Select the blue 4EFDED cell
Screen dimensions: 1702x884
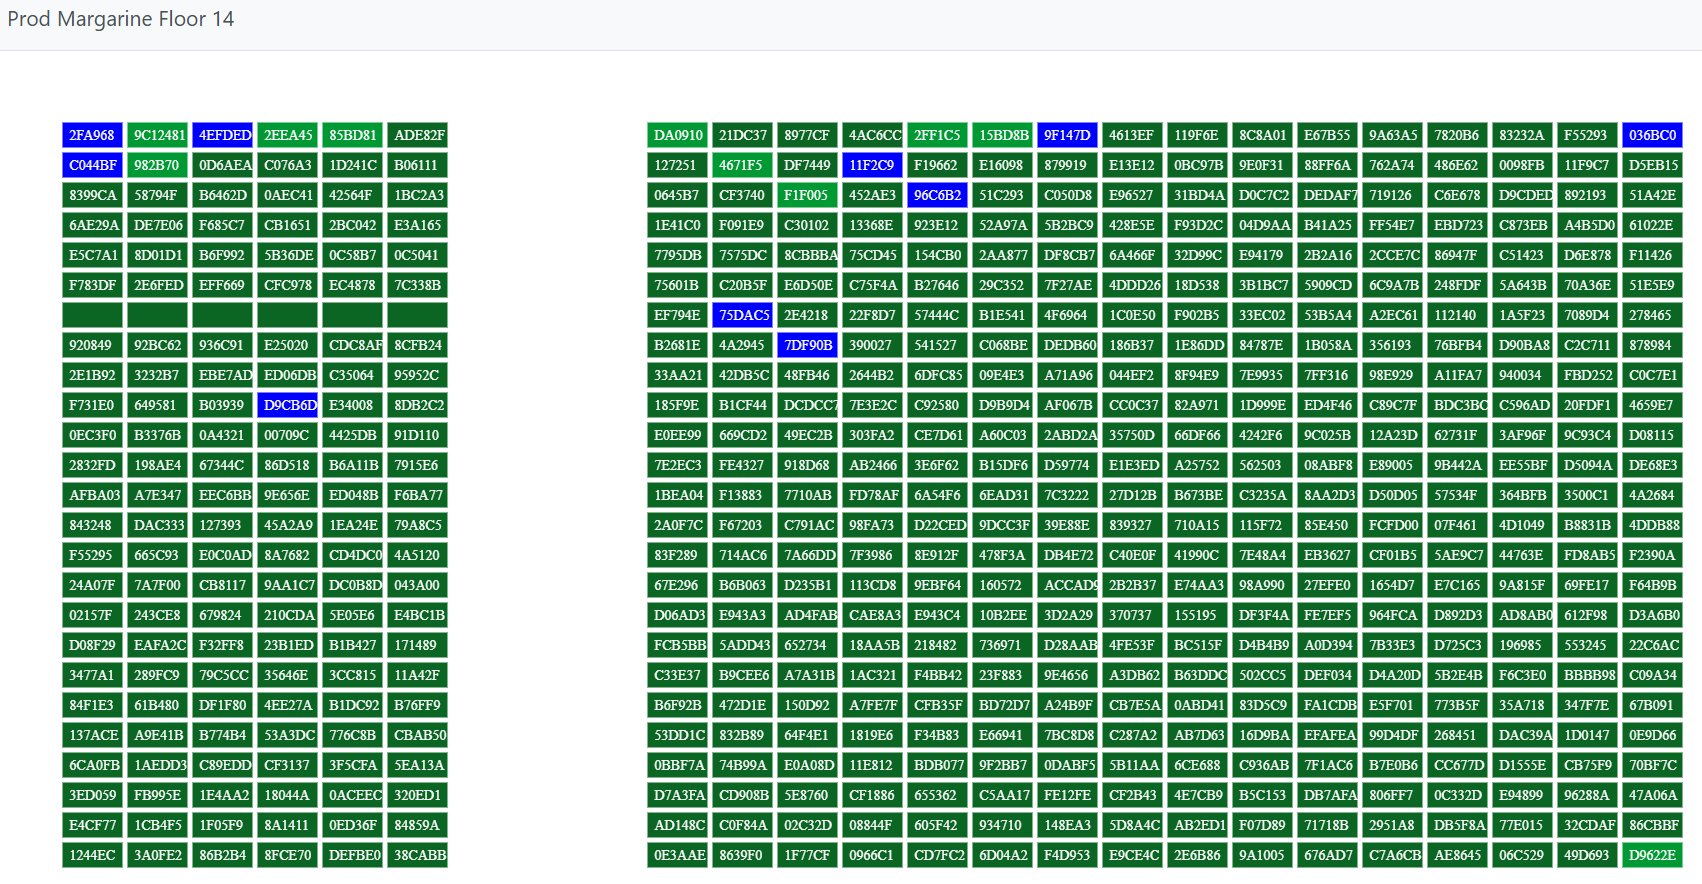222,135
